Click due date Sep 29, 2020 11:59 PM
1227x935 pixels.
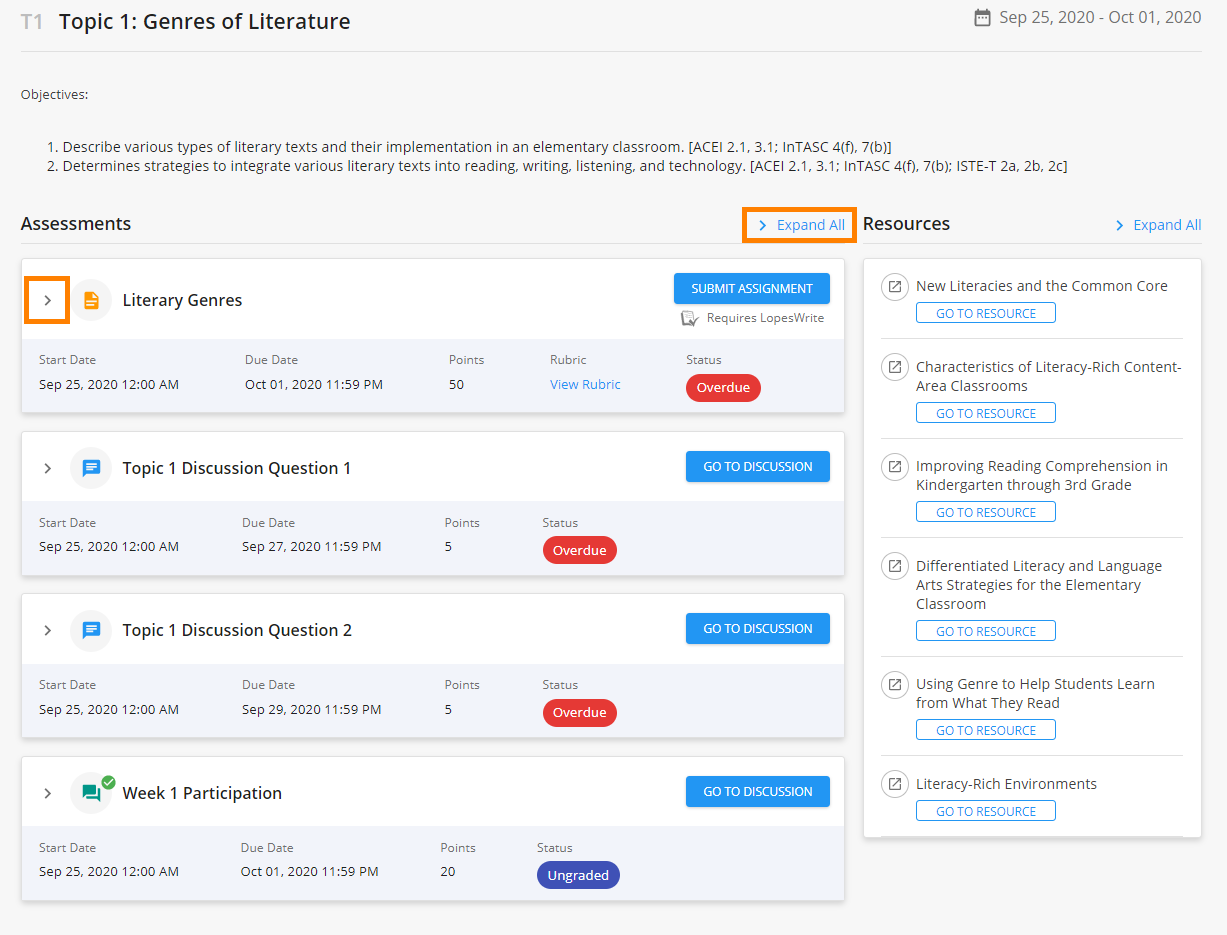point(311,709)
